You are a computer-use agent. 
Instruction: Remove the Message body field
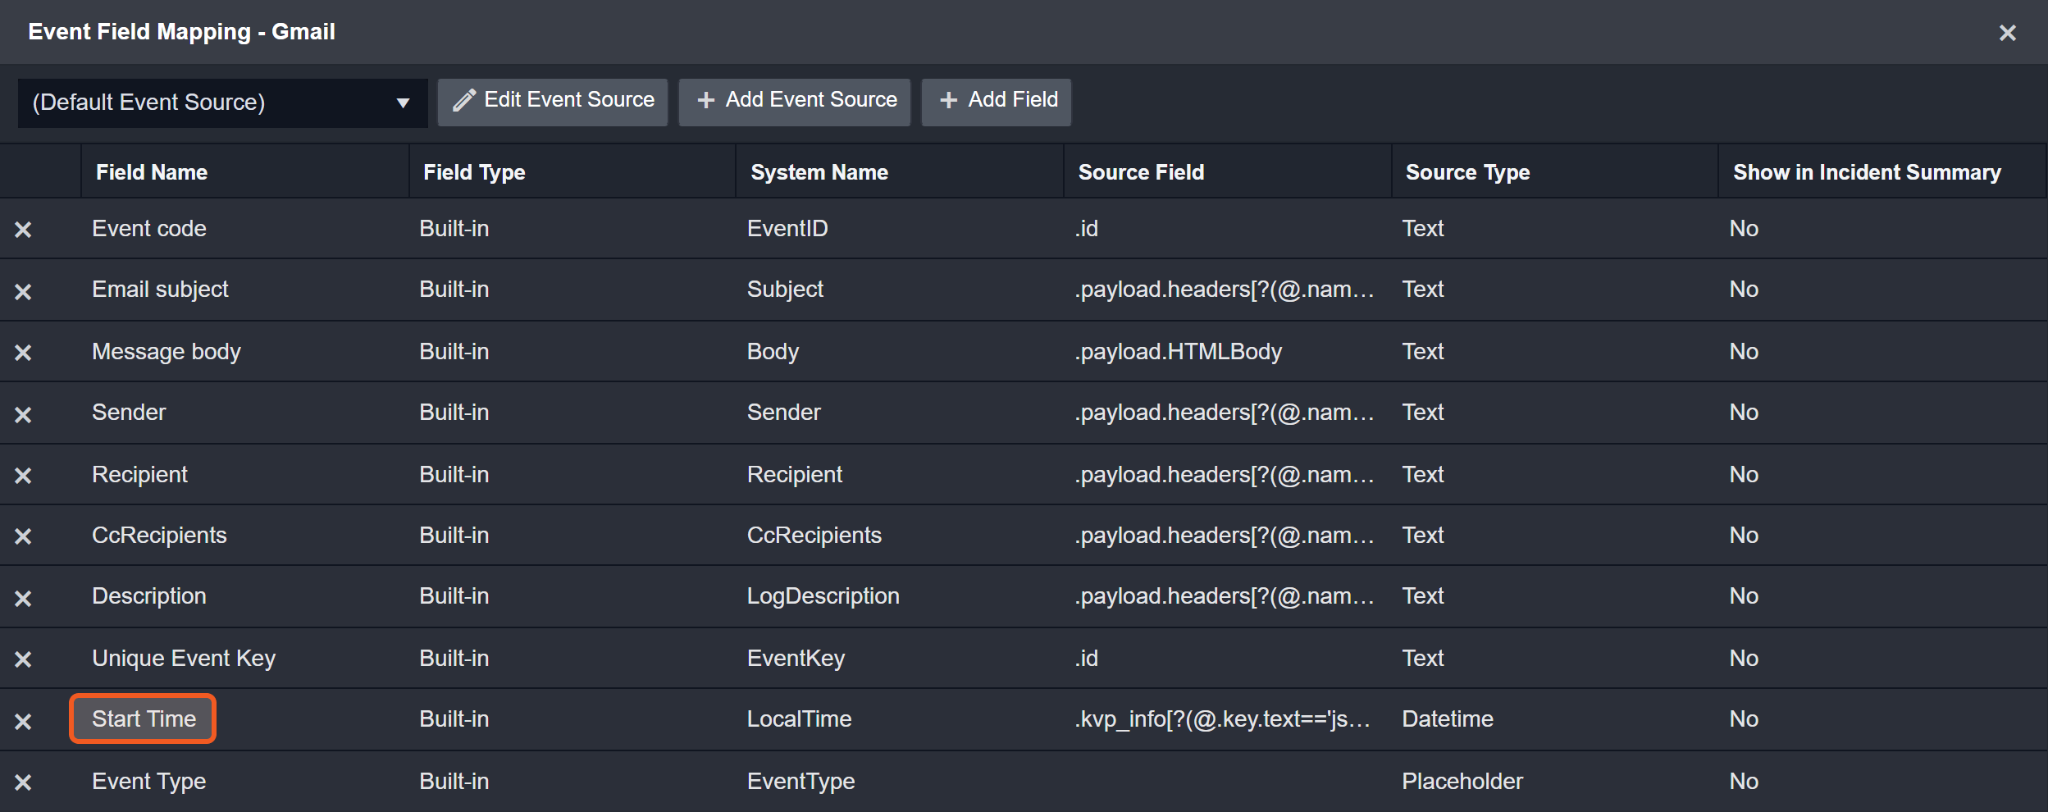pos(23,353)
